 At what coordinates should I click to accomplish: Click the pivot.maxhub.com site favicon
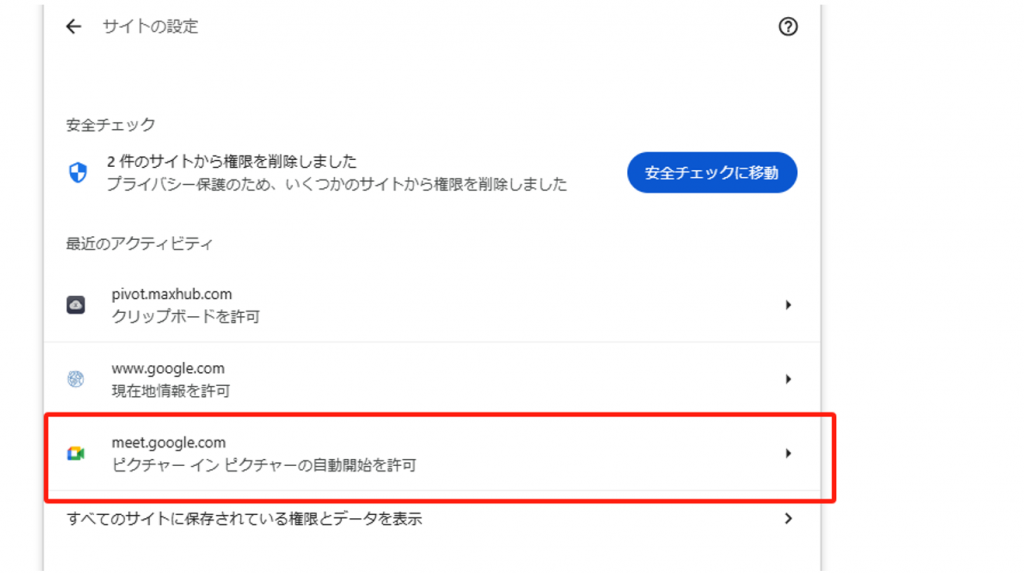(x=76, y=305)
